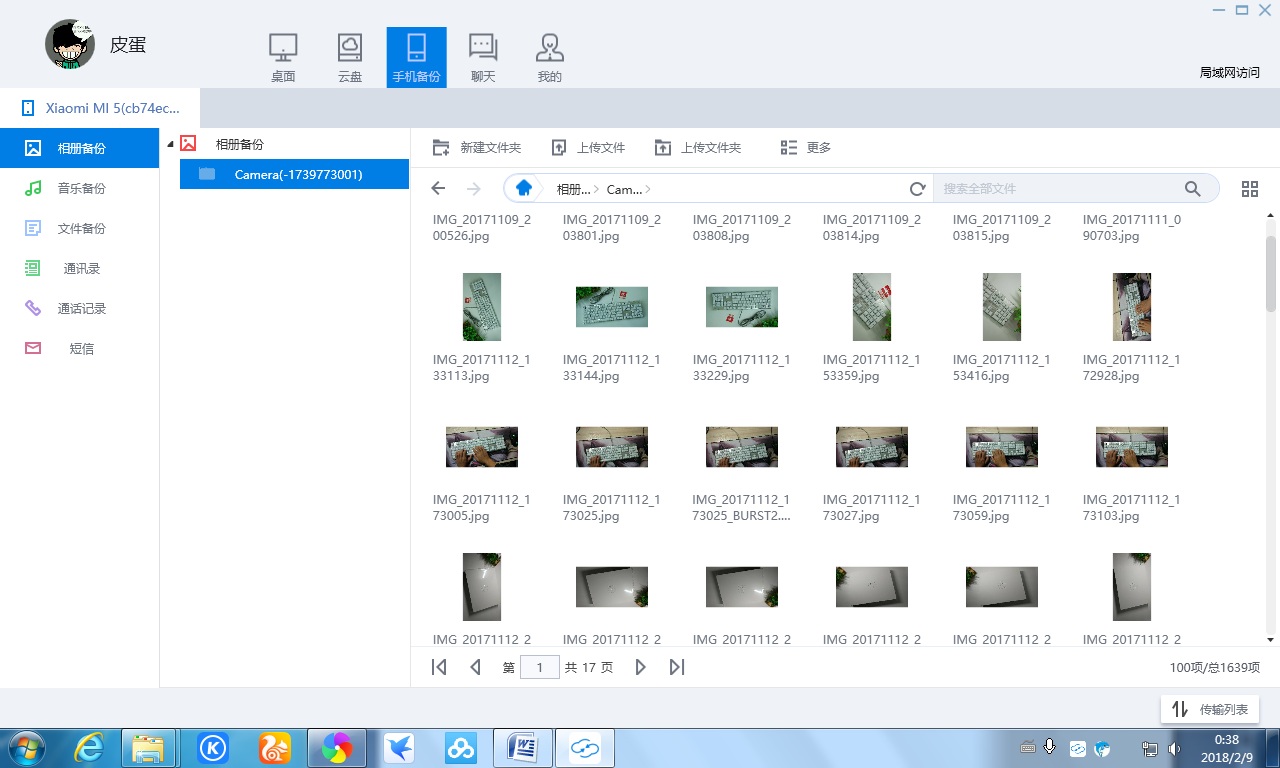Screen dimensions: 1280x768
Task: Open 传输列表 transfer list
Action: [1210, 709]
